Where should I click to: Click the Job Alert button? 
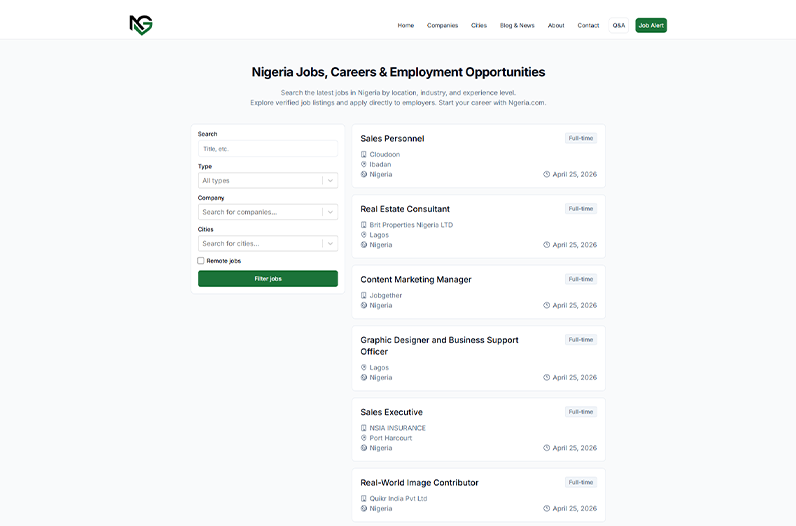point(651,25)
